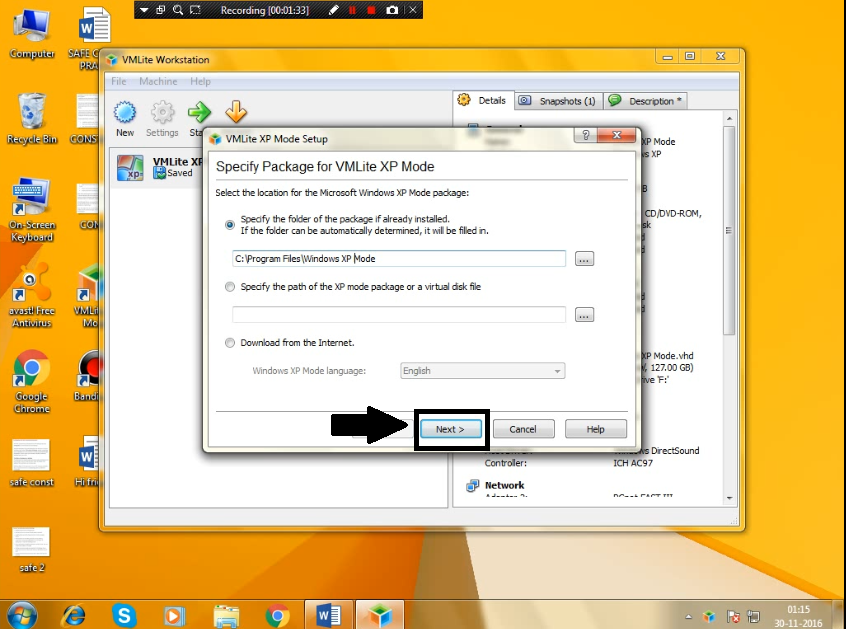Cancel the VMLite XP Mode Setup
This screenshot has width=846, height=629.
[523, 428]
